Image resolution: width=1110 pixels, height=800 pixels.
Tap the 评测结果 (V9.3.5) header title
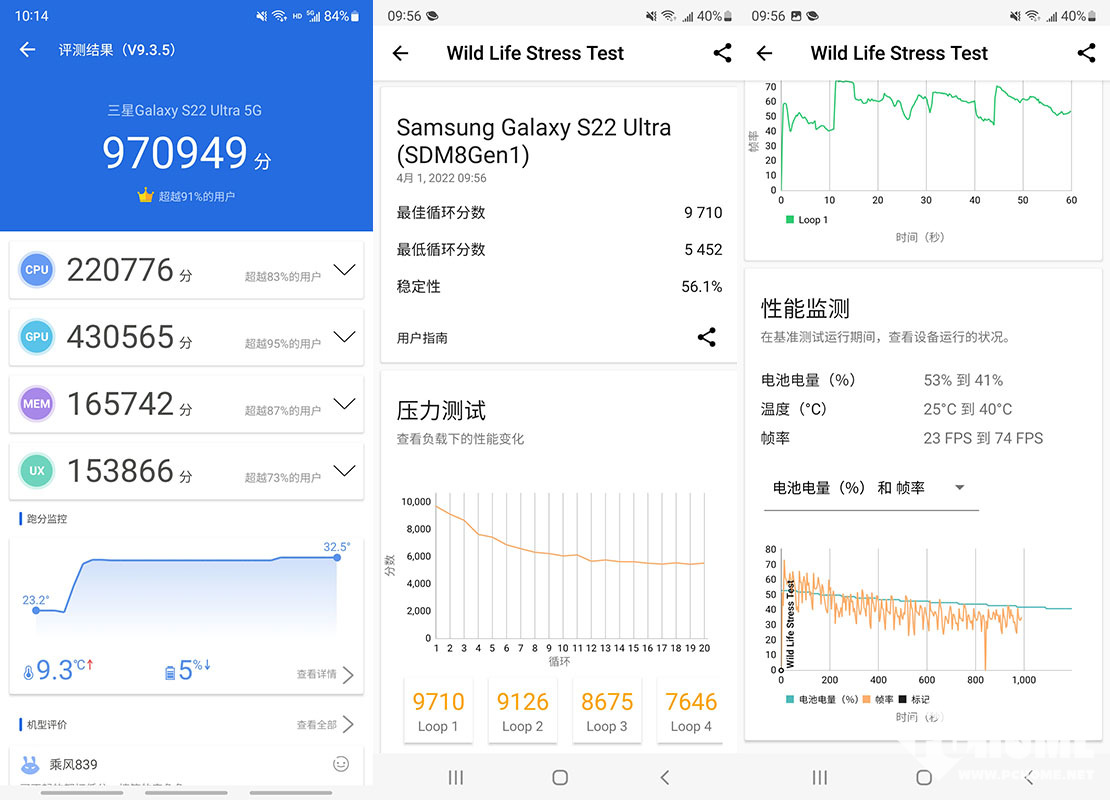coord(117,50)
